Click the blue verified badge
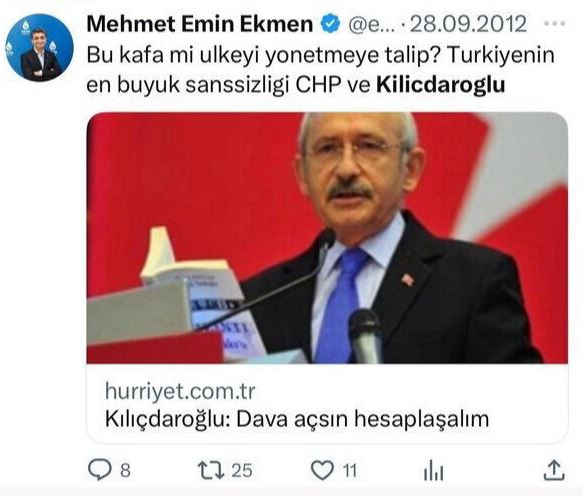Viewport: 583px width, 496px height. (330, 23)
